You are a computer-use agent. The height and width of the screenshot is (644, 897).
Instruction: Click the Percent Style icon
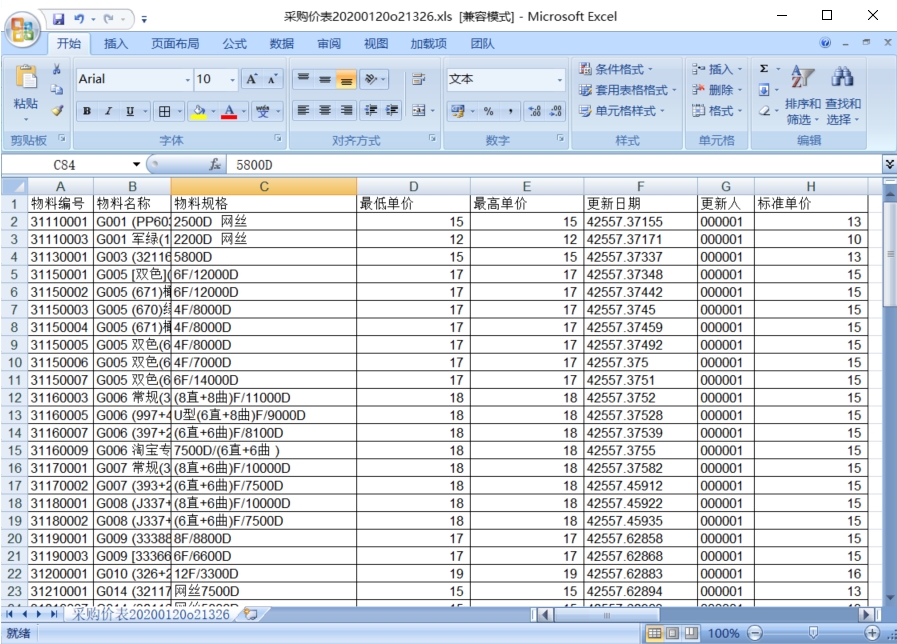coord(488,111)
